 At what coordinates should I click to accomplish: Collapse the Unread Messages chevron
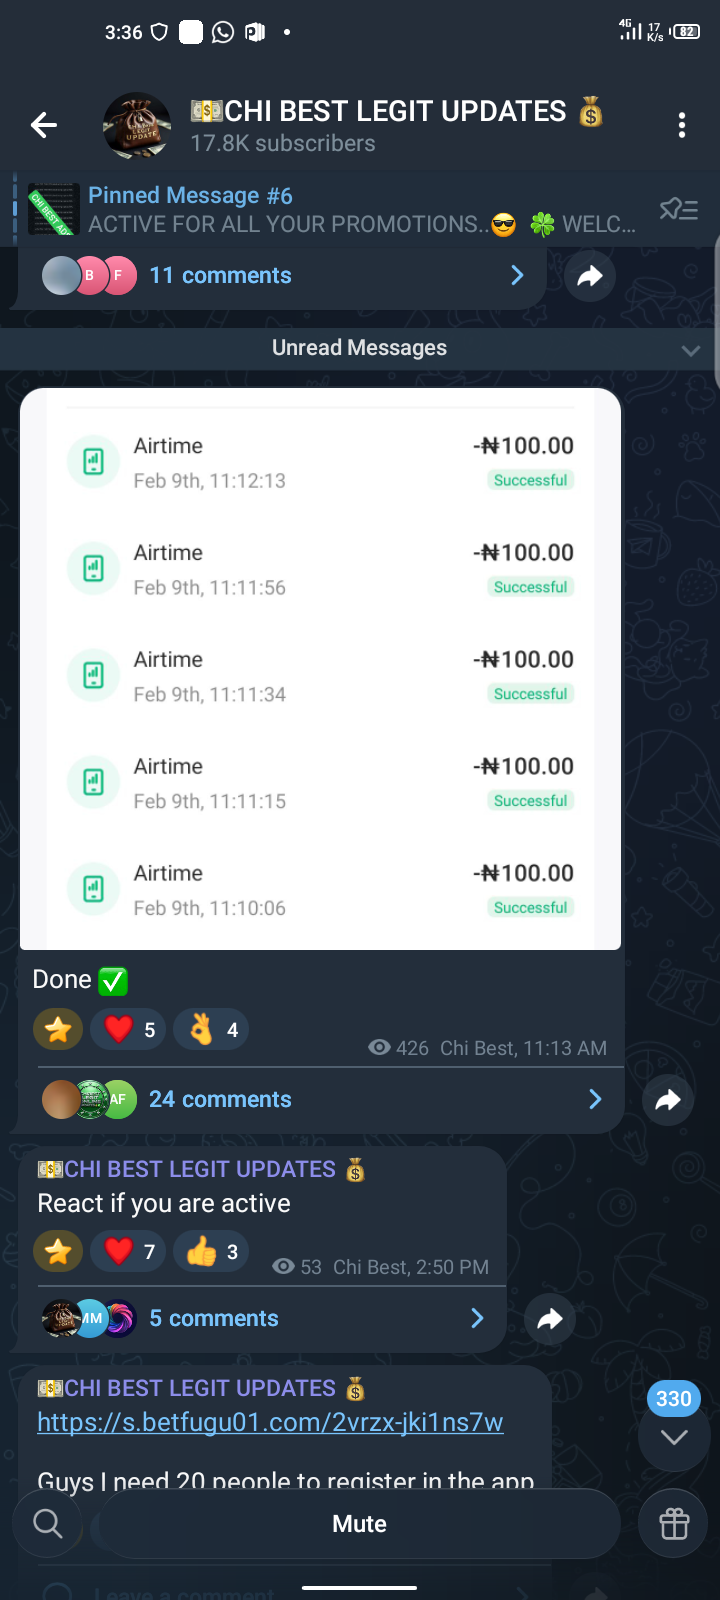pyautogui.click(x=690, y=349)
